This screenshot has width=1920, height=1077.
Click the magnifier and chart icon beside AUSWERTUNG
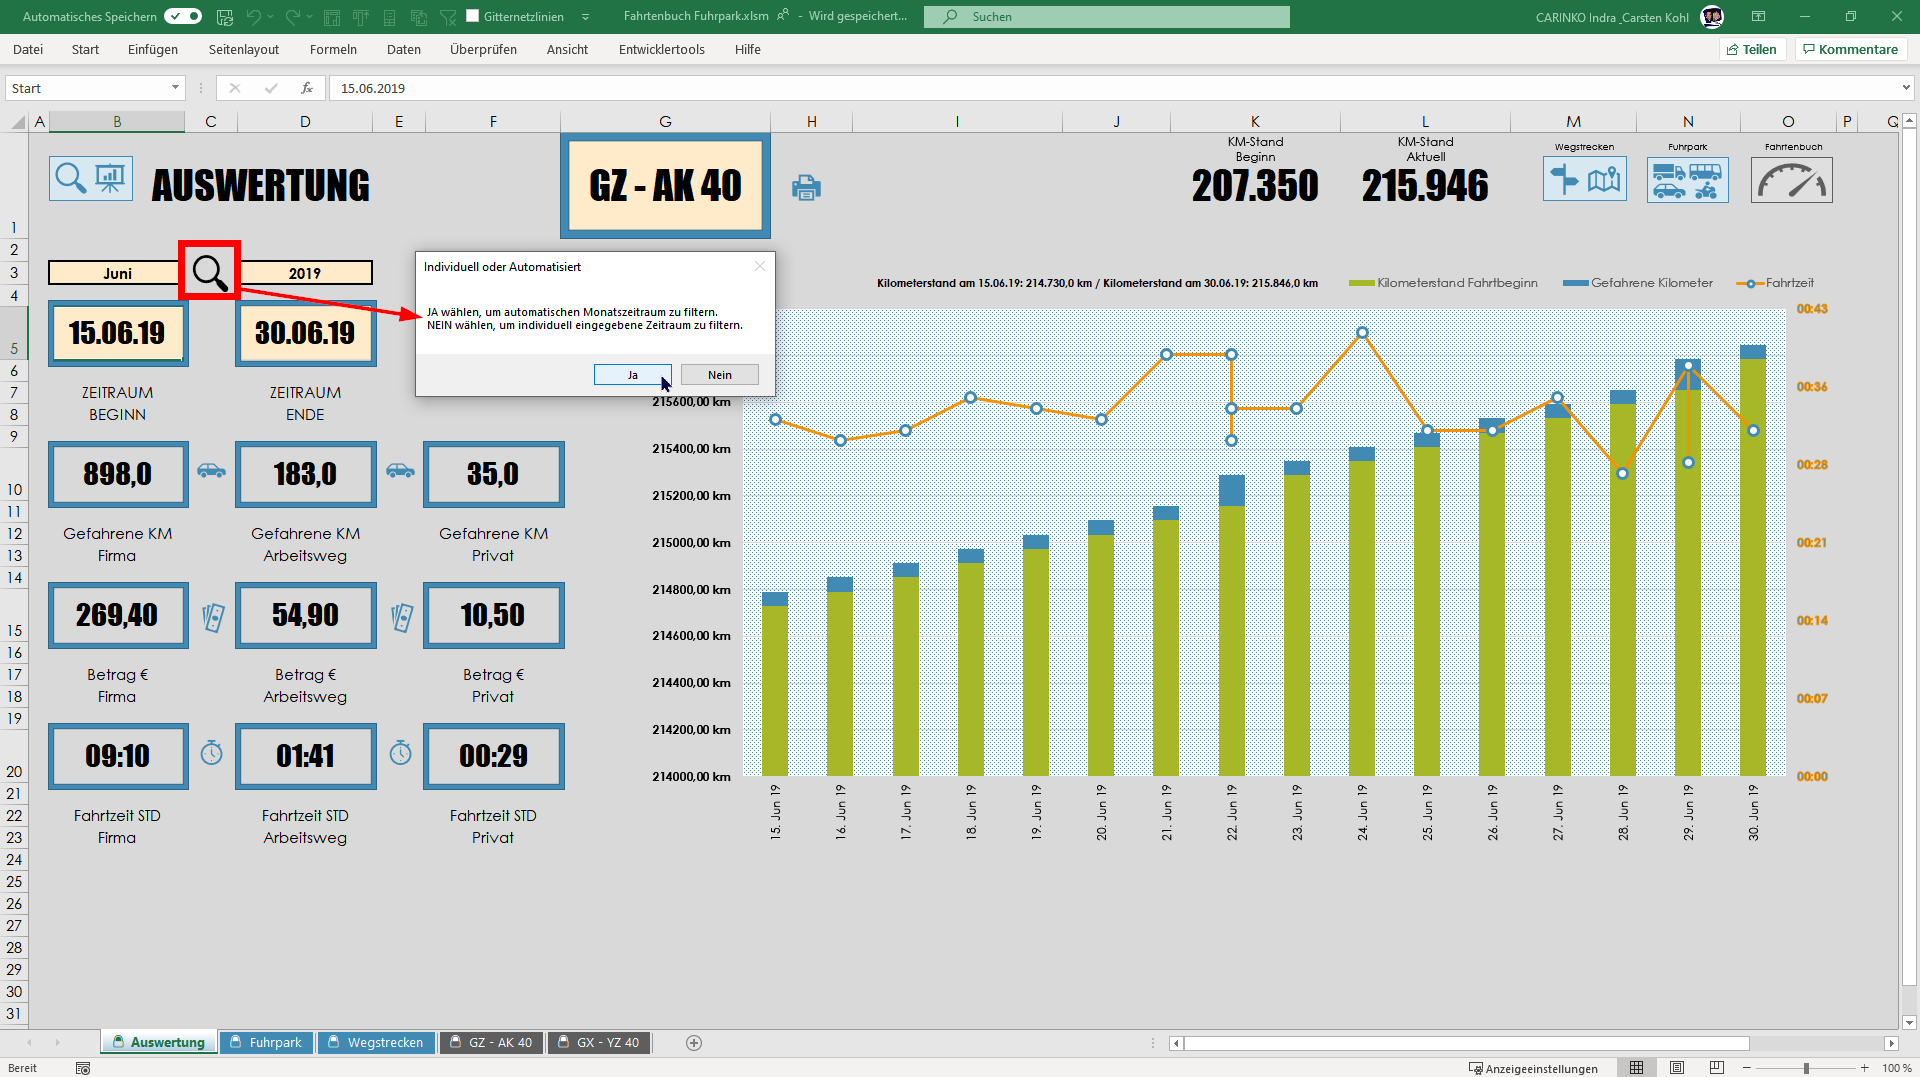91,179
